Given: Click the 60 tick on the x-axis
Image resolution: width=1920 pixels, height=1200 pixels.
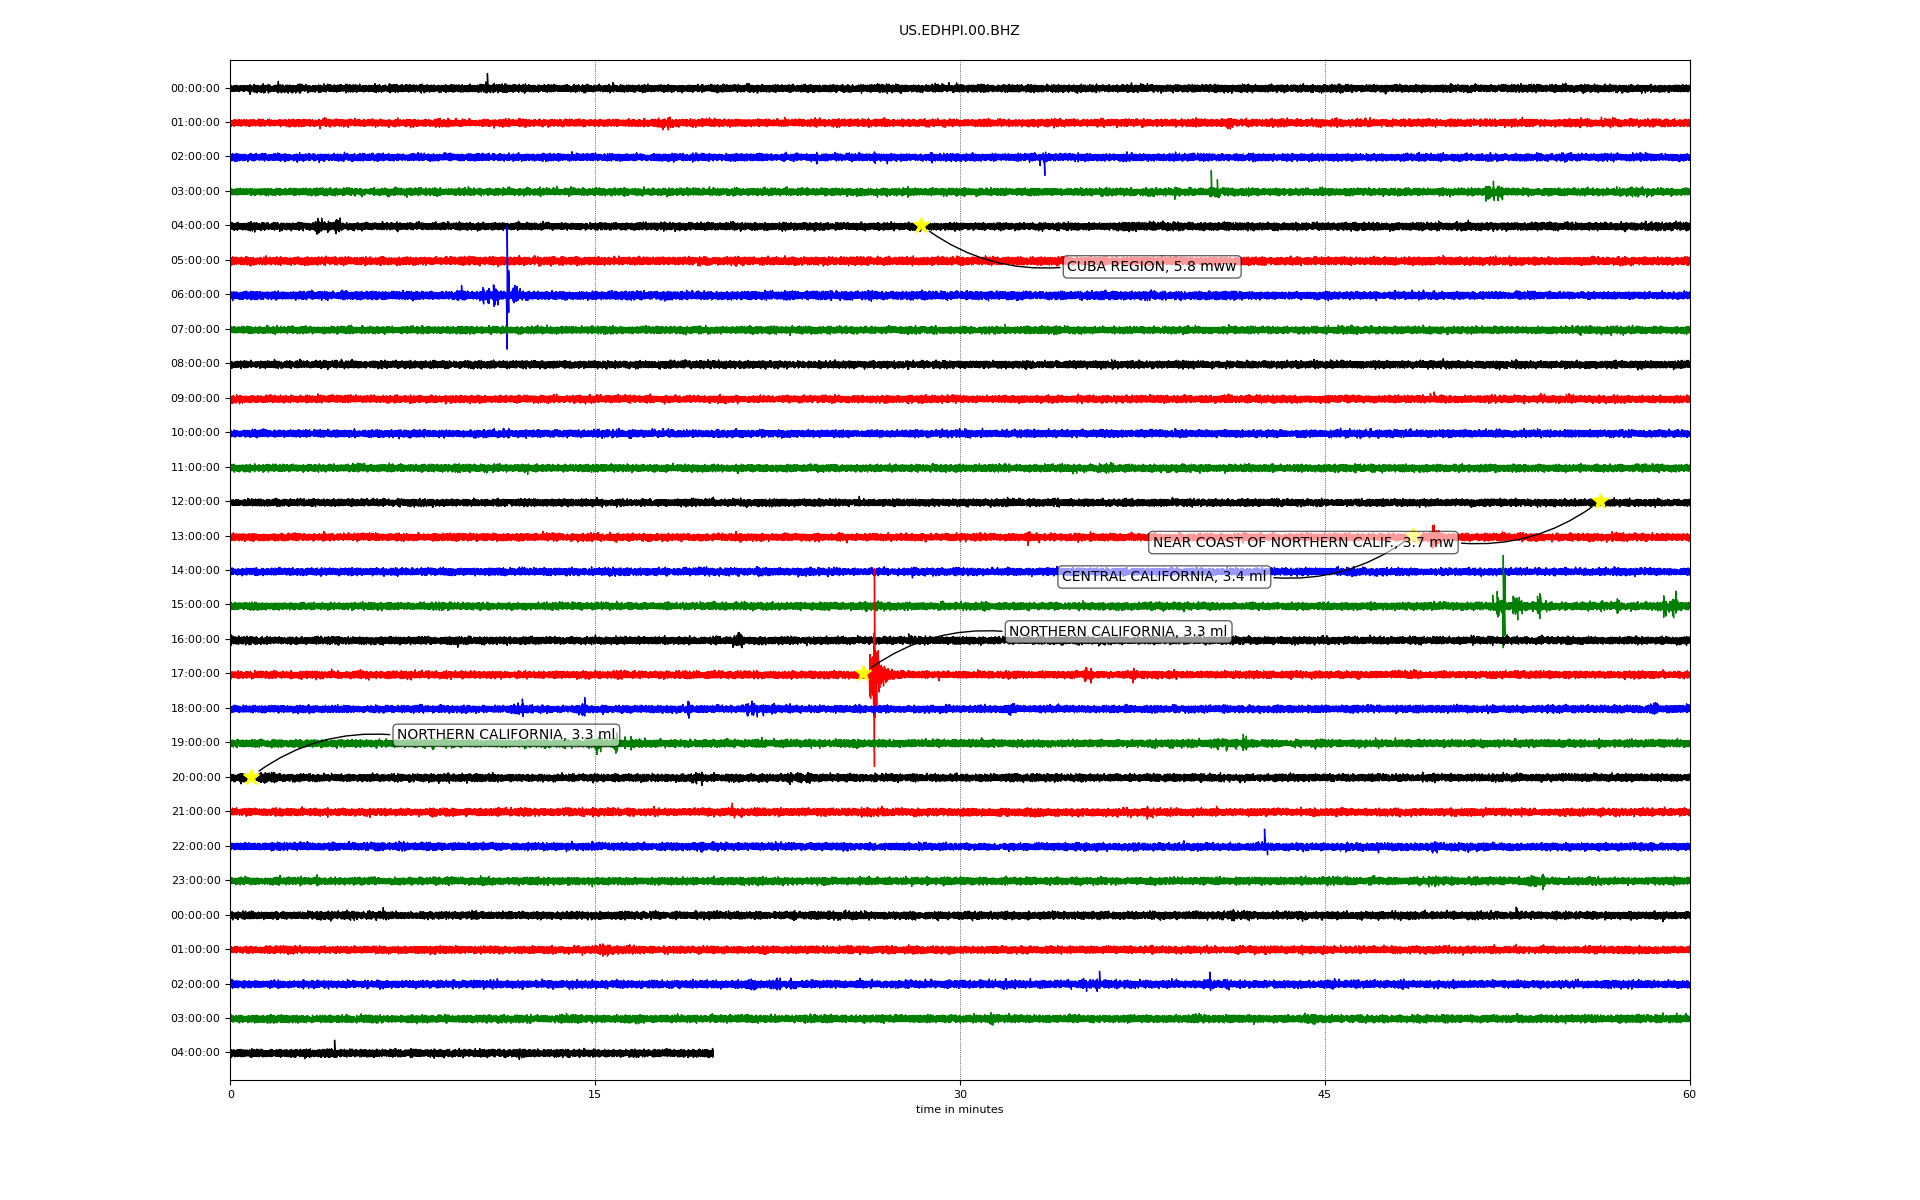Looking at the screenshot, I should pos(1689,1094).
